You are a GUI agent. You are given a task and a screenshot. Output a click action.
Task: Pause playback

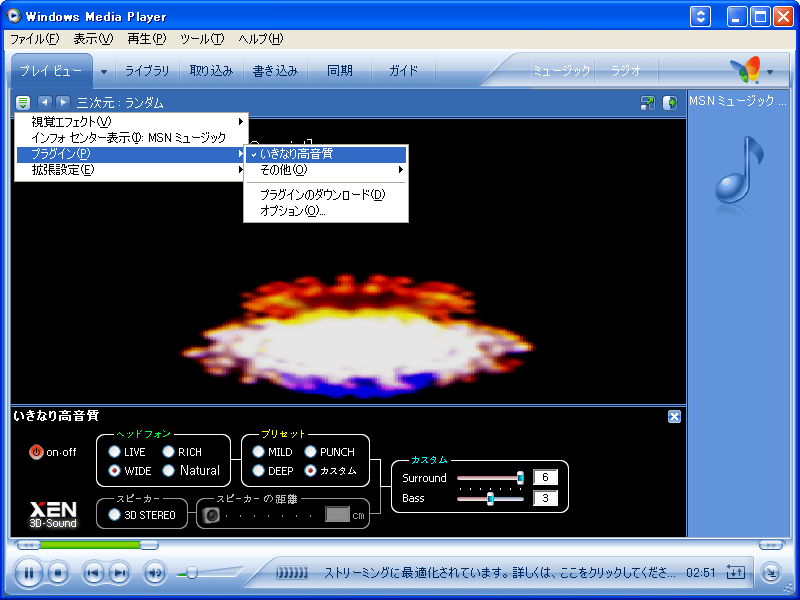click(x=29, y=573)
